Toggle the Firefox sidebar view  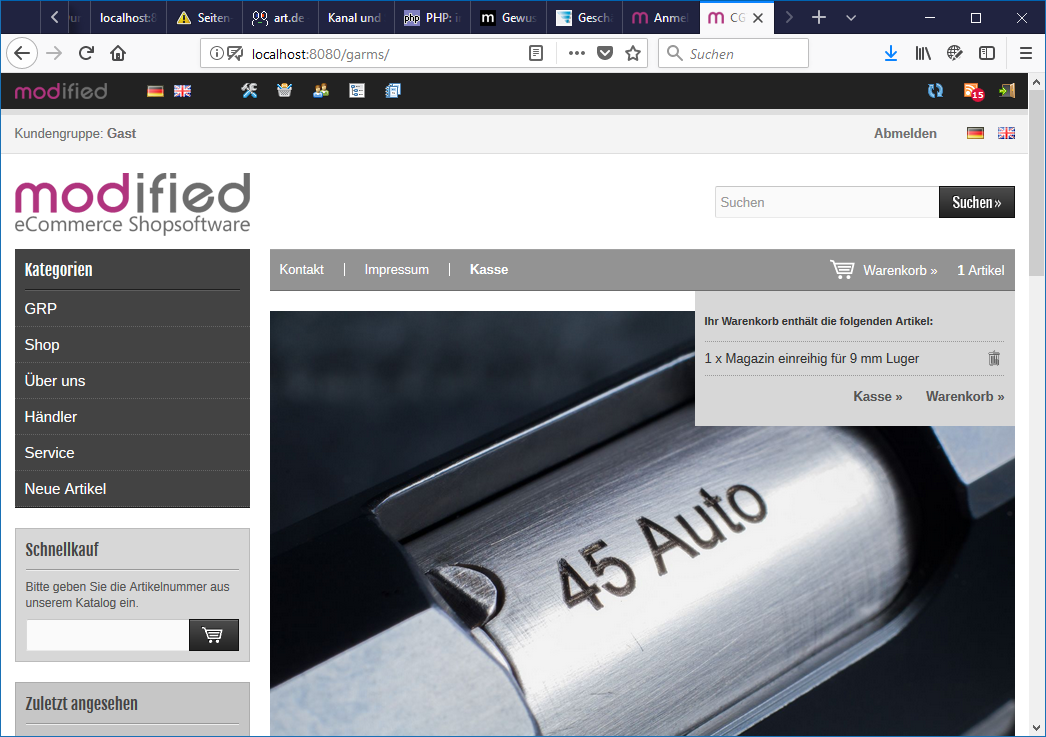tap(987, 53)
